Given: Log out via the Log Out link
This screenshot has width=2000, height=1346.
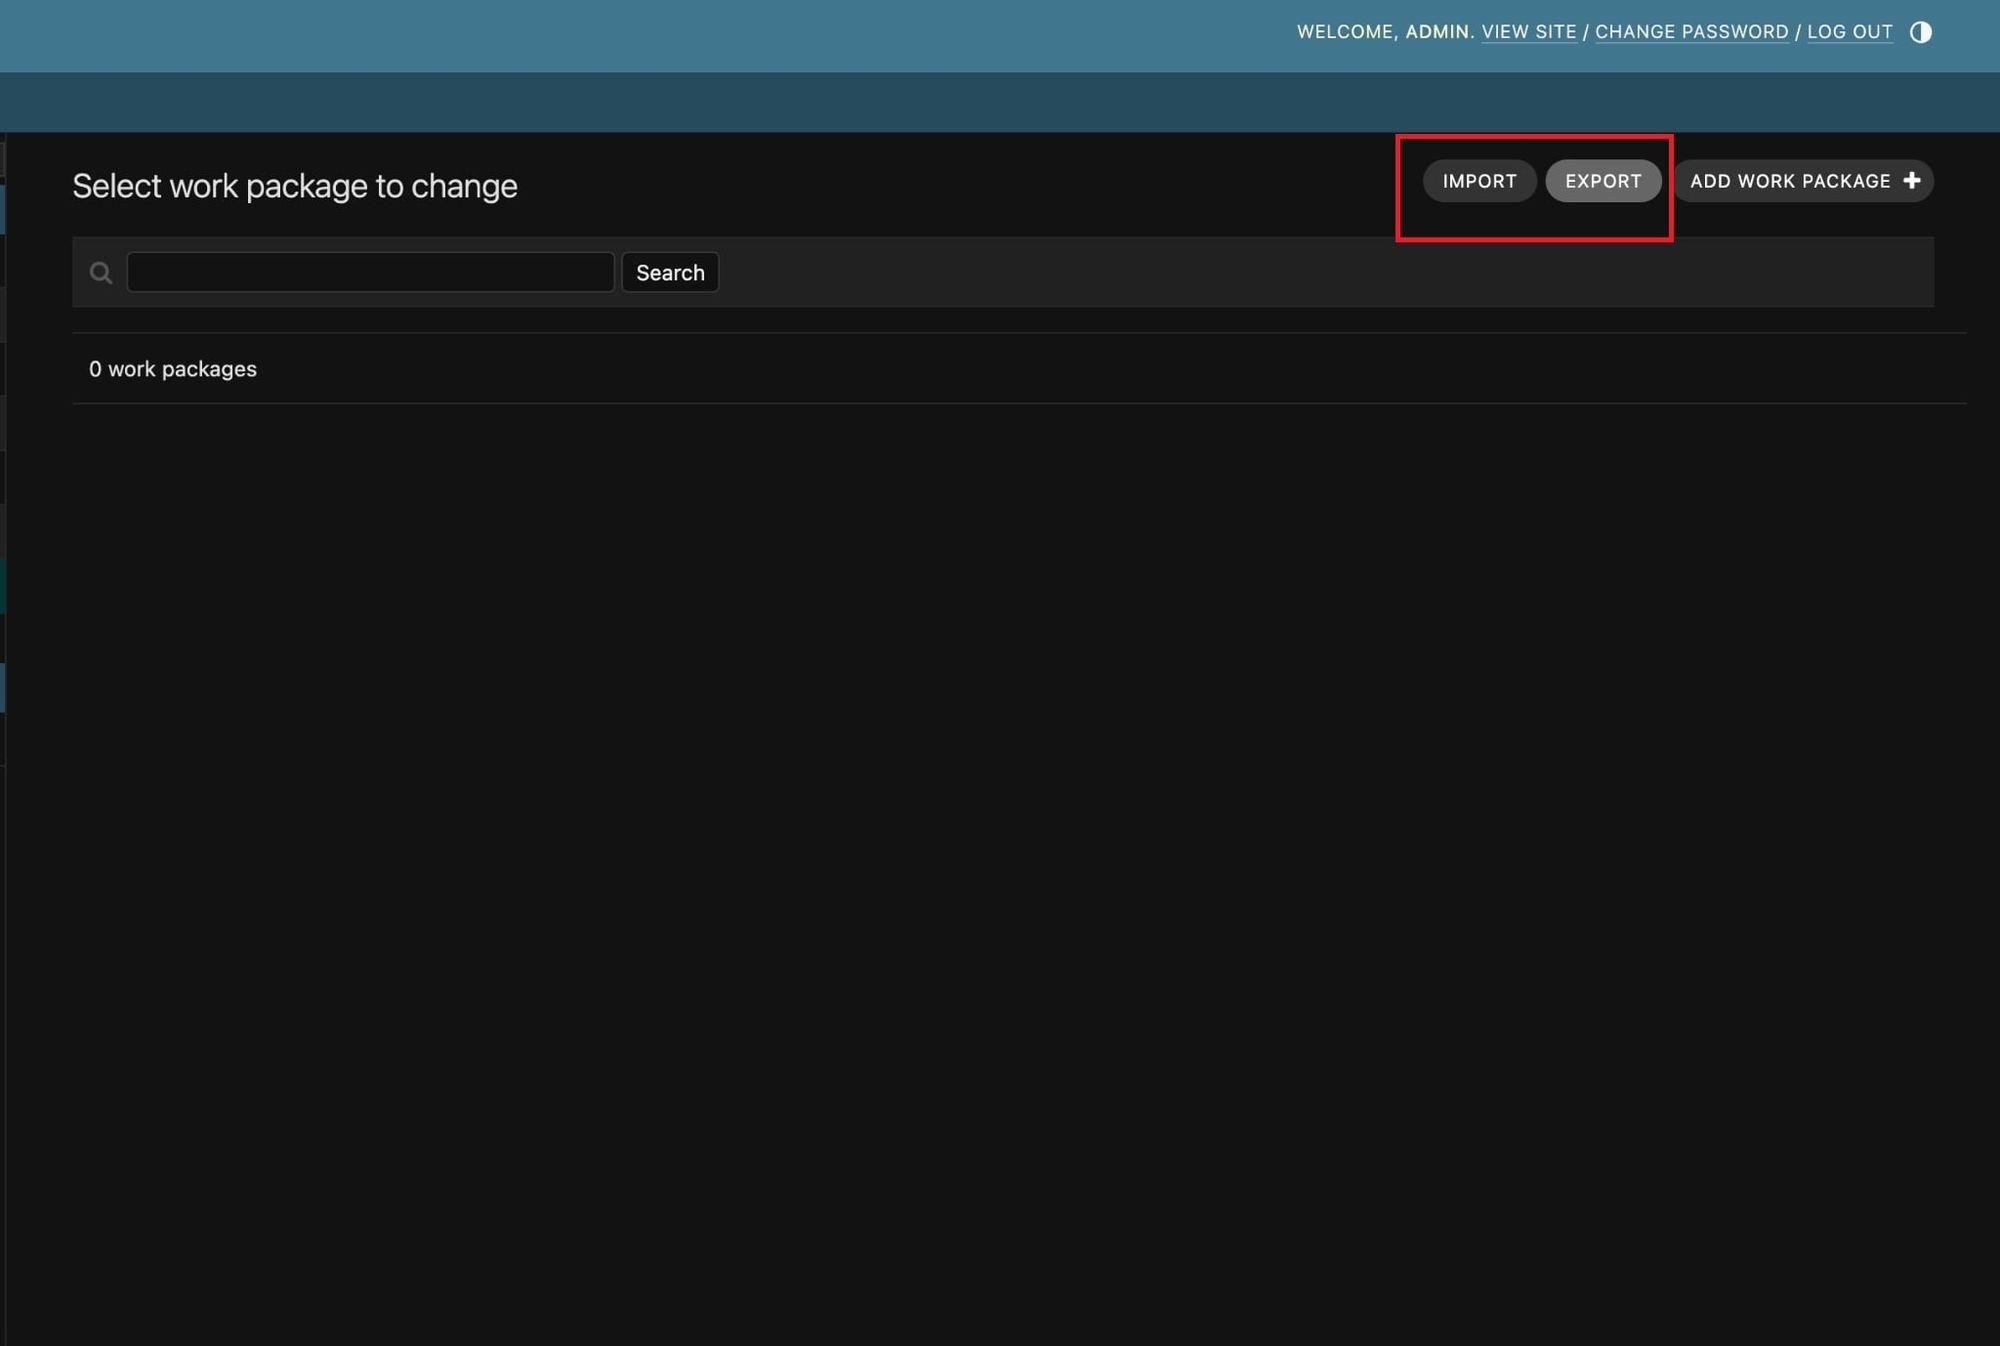Looking at the screenshot, I should pos(1849,32).
